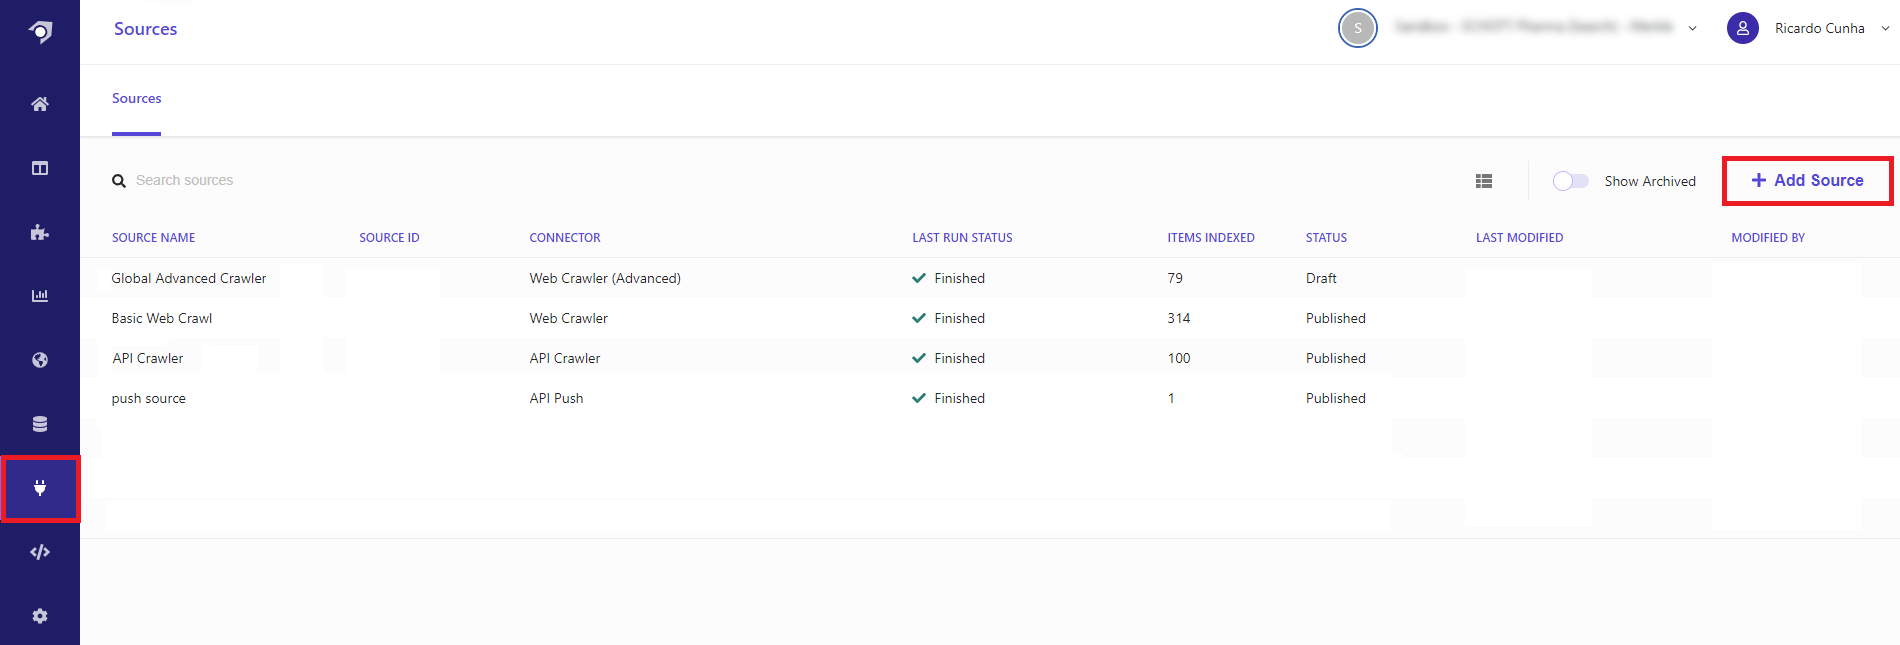The width and height of the screenshot is (1900, 645).
Task: Click the Ricardo Cunha user avatar
Action: pyautogui.click(x=1743, y=28)
